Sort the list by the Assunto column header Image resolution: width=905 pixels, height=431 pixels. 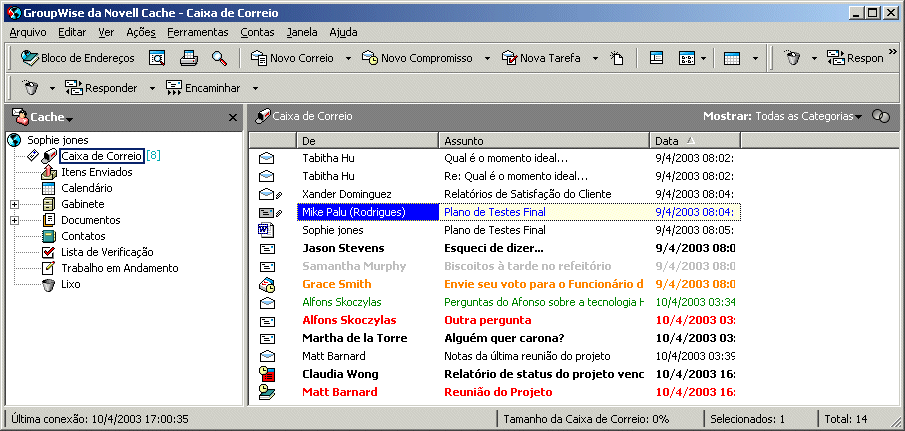[544, 141]
